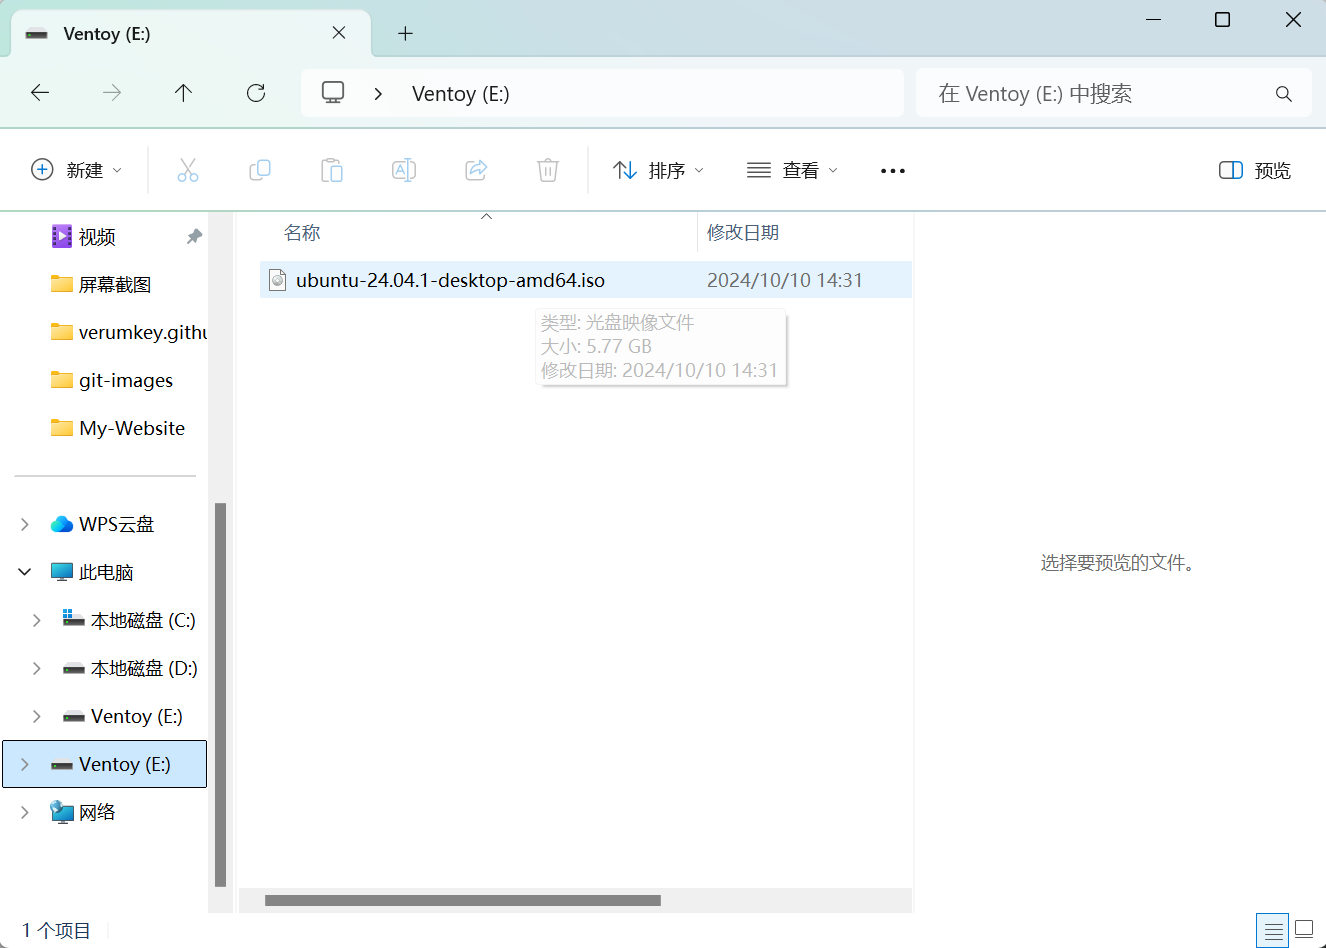Expand address bar chevron before Ventoy (E:)

coord(378,93)
